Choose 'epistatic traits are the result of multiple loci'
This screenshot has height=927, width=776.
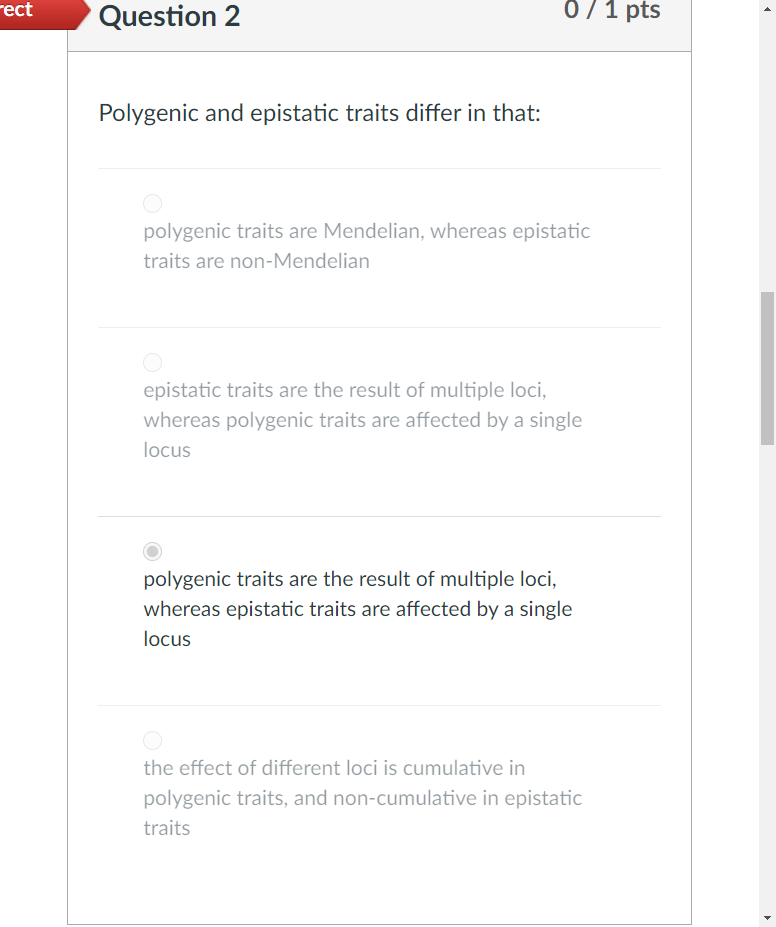152,362
